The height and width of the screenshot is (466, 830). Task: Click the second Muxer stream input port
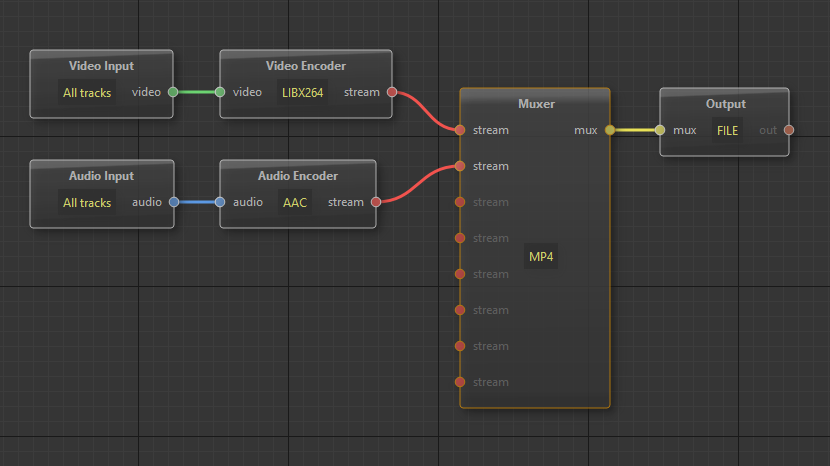point(460,166)
